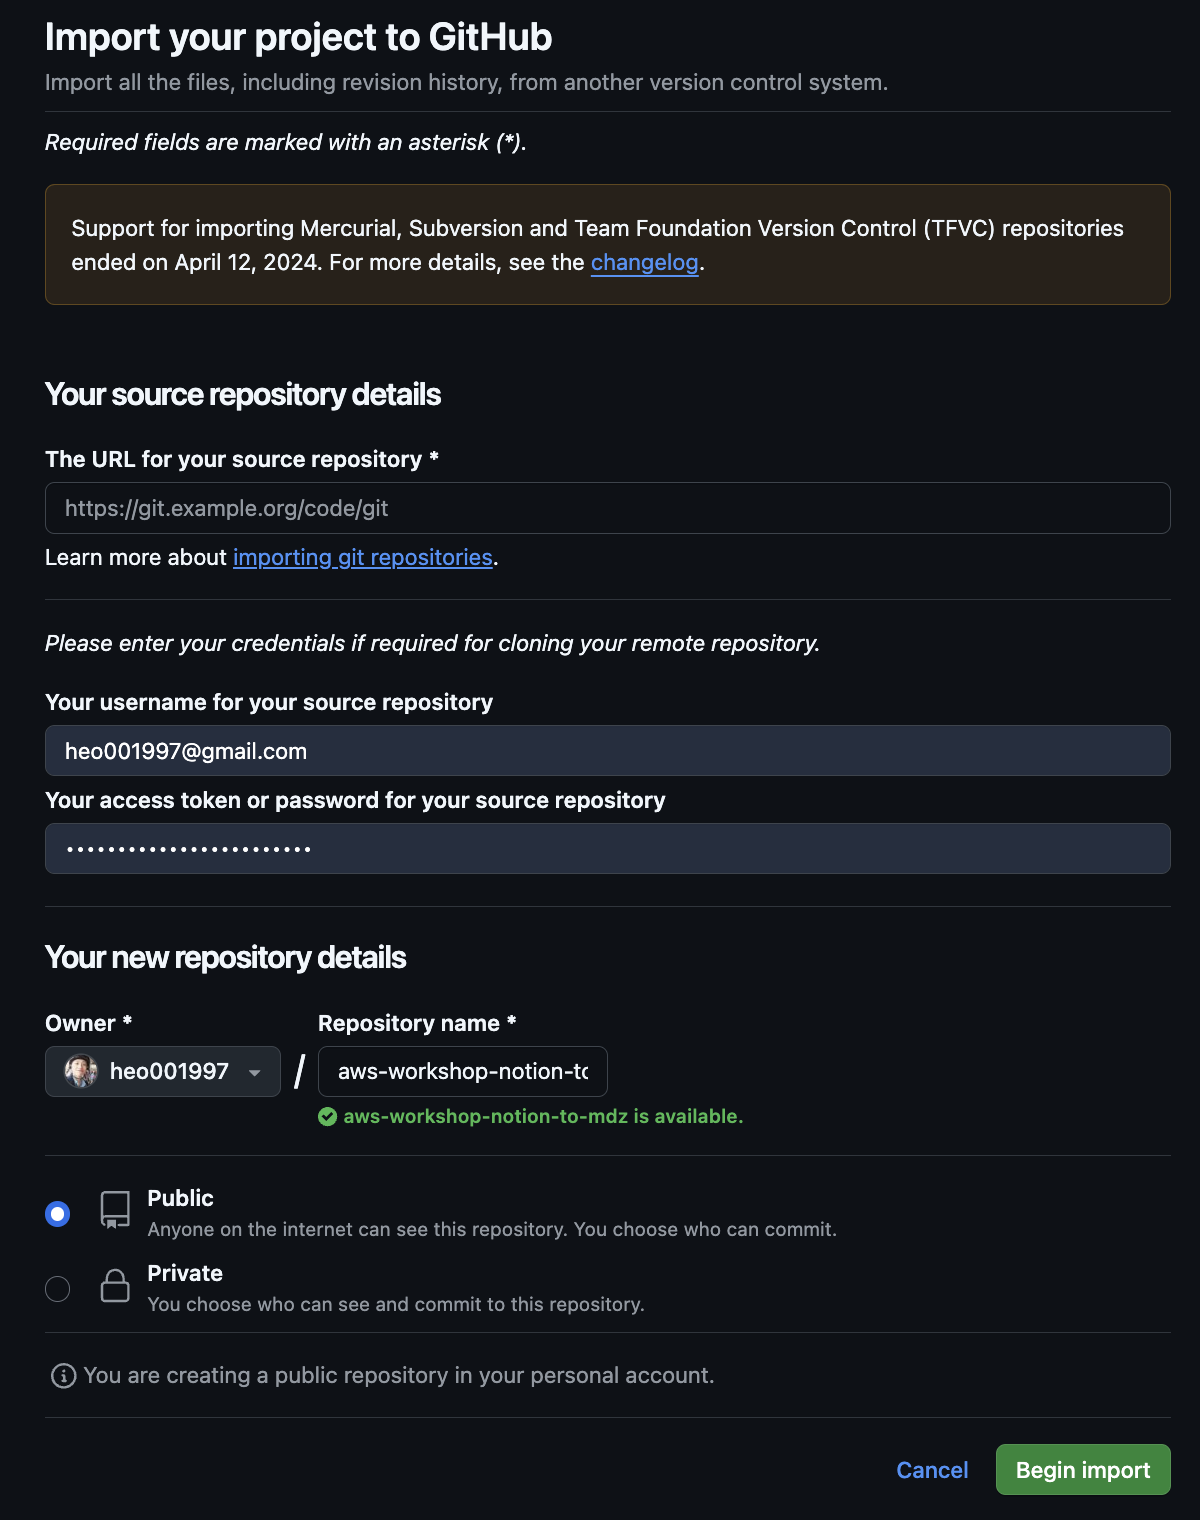Click the public repository book icon
Viewport: 1200px width, 1520px height.
[115, 1209]
